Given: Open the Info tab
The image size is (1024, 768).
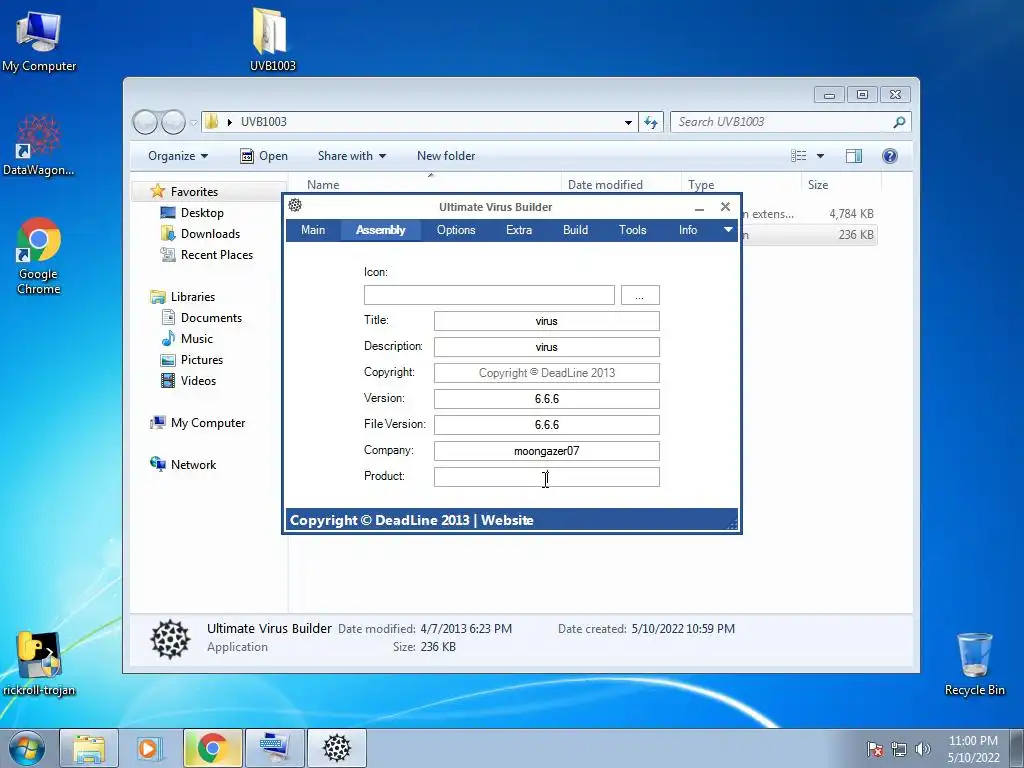Looking at the screenshot, I should click(688, 230).
